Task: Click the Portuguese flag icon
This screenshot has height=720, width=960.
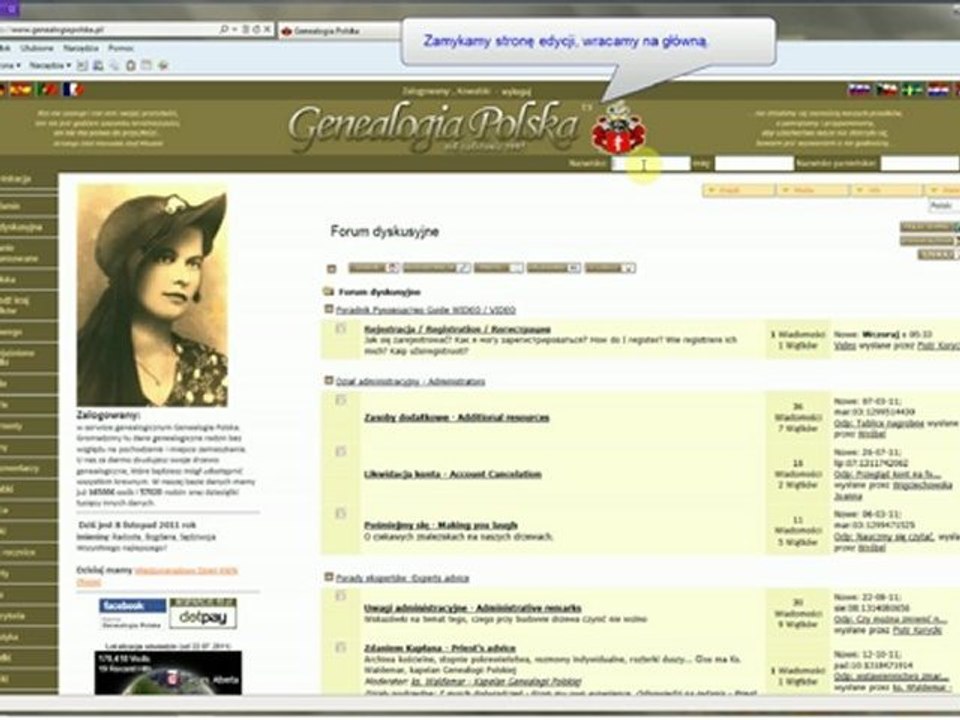Action: [x=47, y=89]
